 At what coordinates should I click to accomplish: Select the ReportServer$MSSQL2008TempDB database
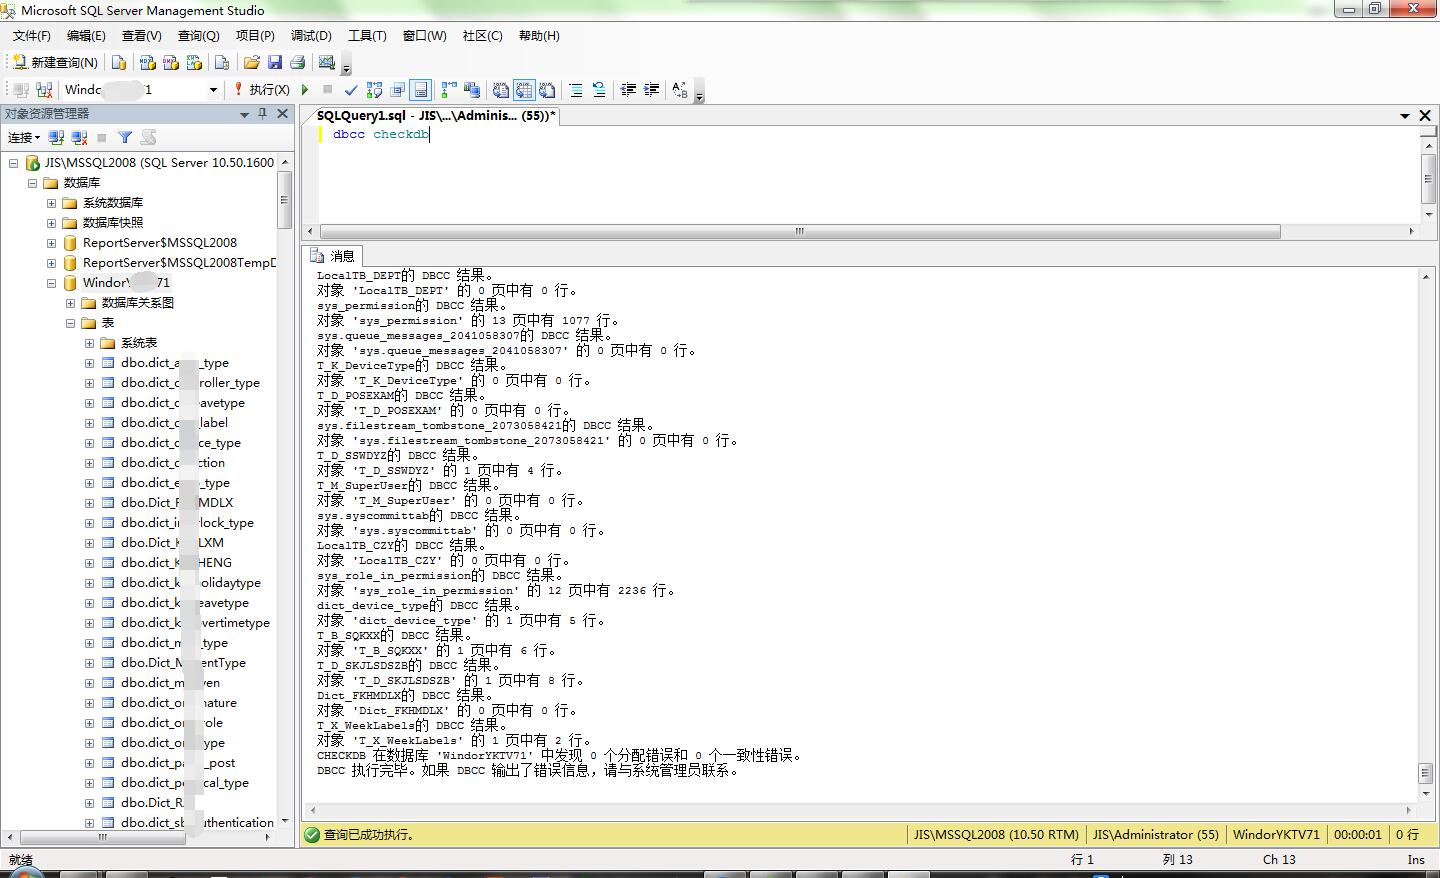(179, 262)
